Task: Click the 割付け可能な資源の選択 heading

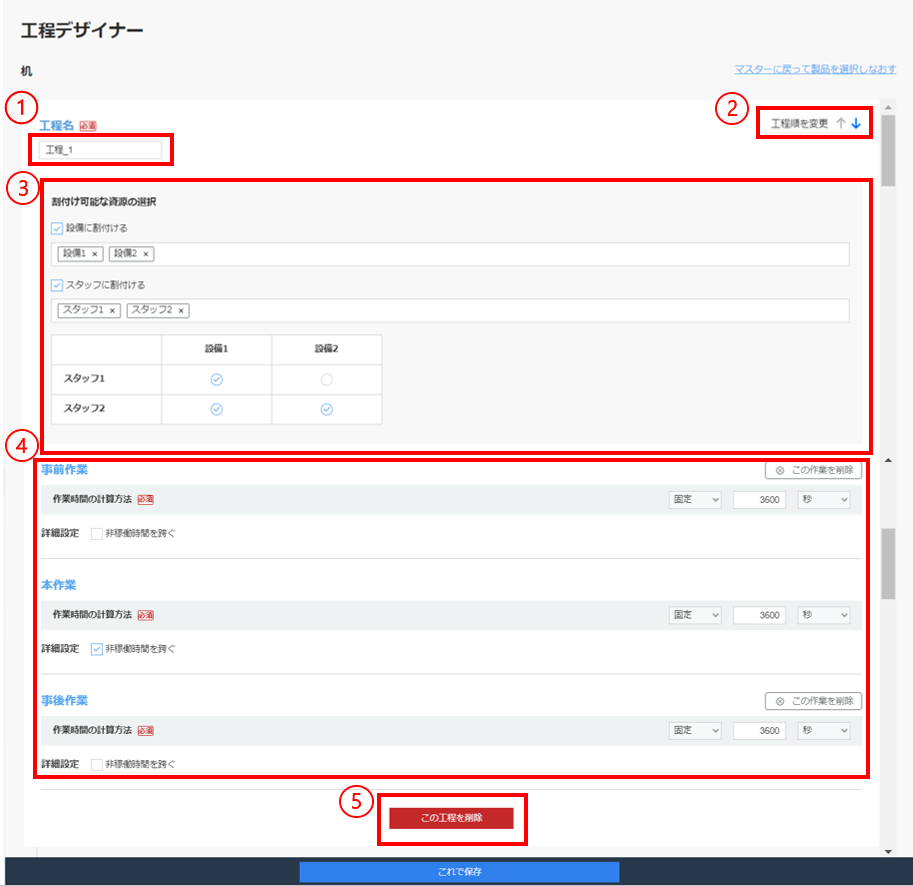Action: (x=104, y=202)
